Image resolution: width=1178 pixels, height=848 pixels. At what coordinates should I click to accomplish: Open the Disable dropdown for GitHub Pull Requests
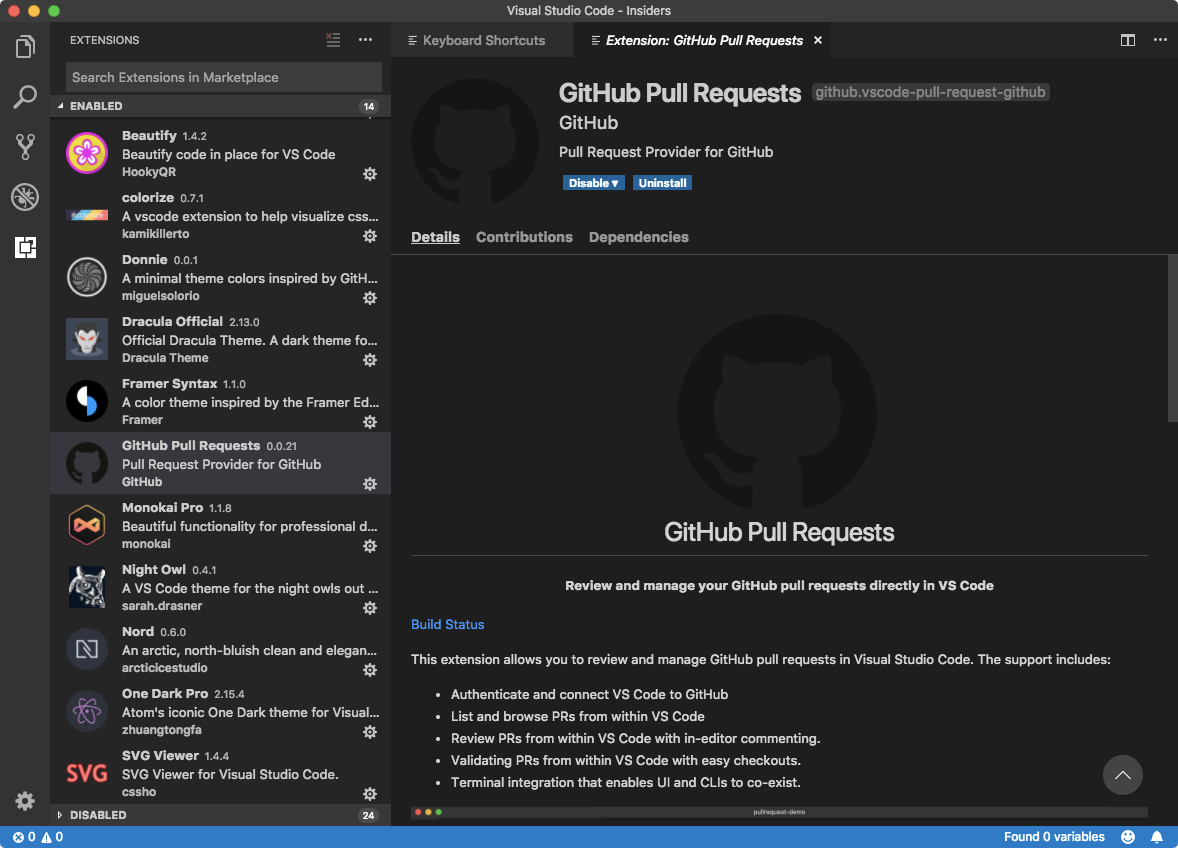coord(593,182)
